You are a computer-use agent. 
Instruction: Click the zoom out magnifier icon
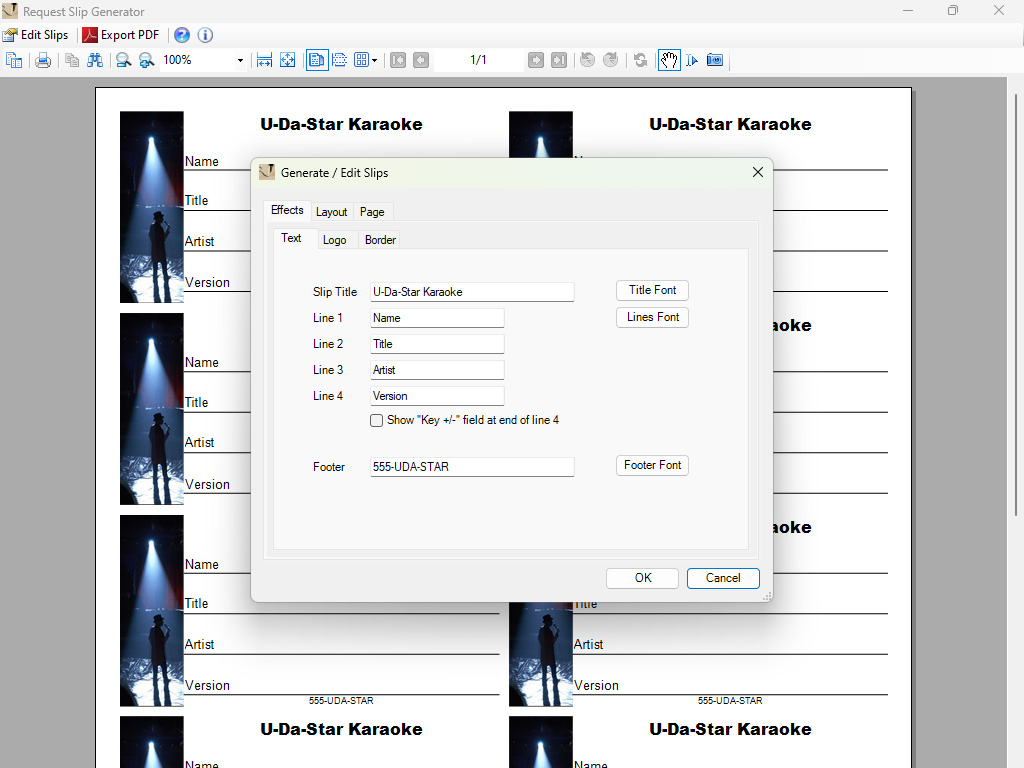(x=123, y=60)
